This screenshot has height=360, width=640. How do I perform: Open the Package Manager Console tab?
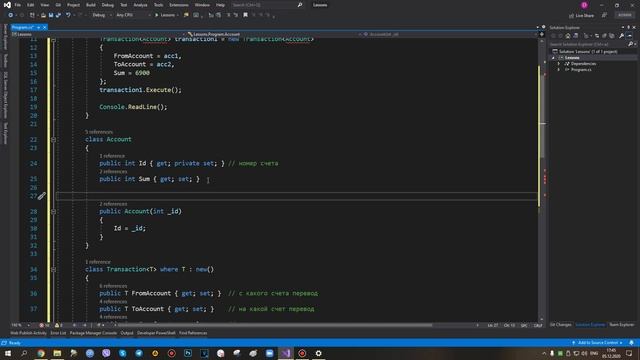[93, 333]
